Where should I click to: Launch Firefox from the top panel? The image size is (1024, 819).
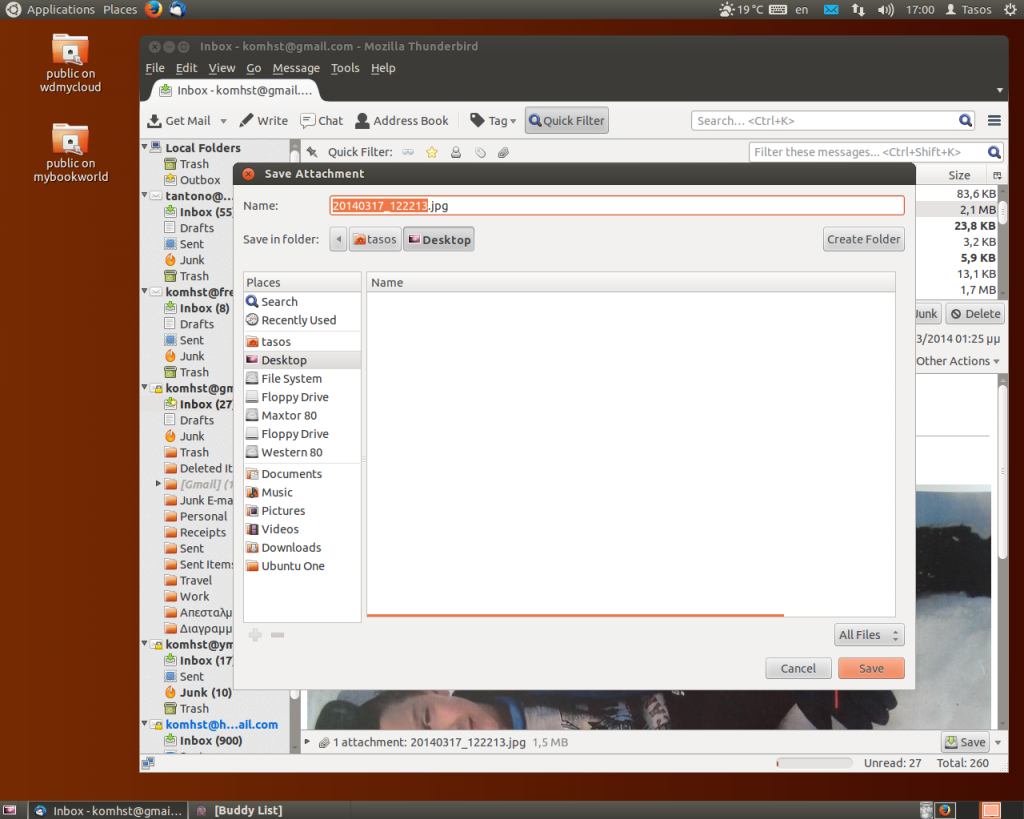click(153, 10)
